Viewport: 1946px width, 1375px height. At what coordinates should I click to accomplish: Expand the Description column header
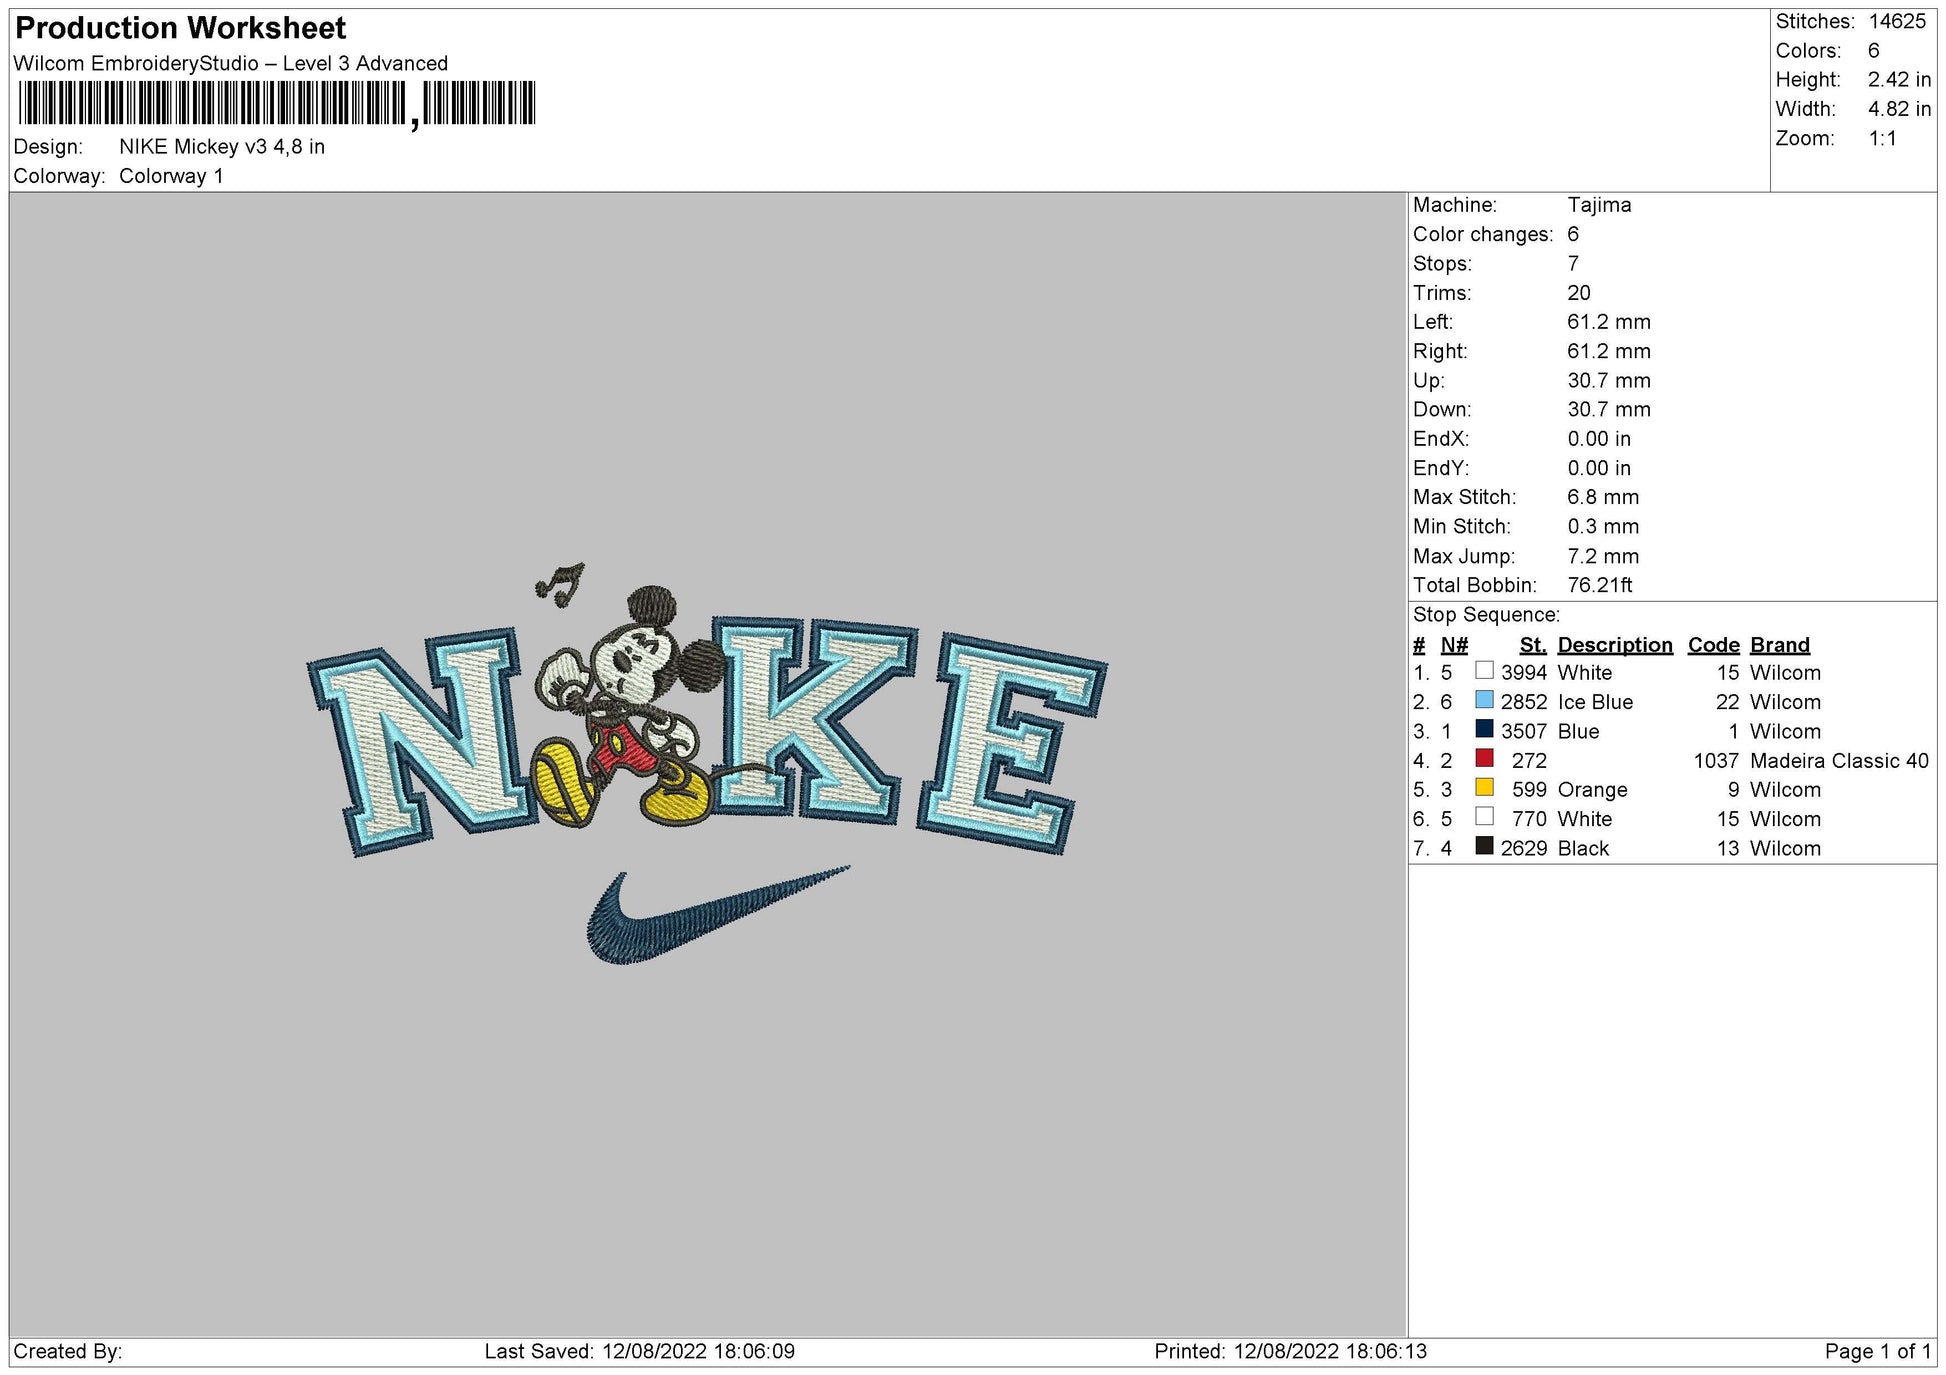pyautogui.click(x=1616, y=644)
